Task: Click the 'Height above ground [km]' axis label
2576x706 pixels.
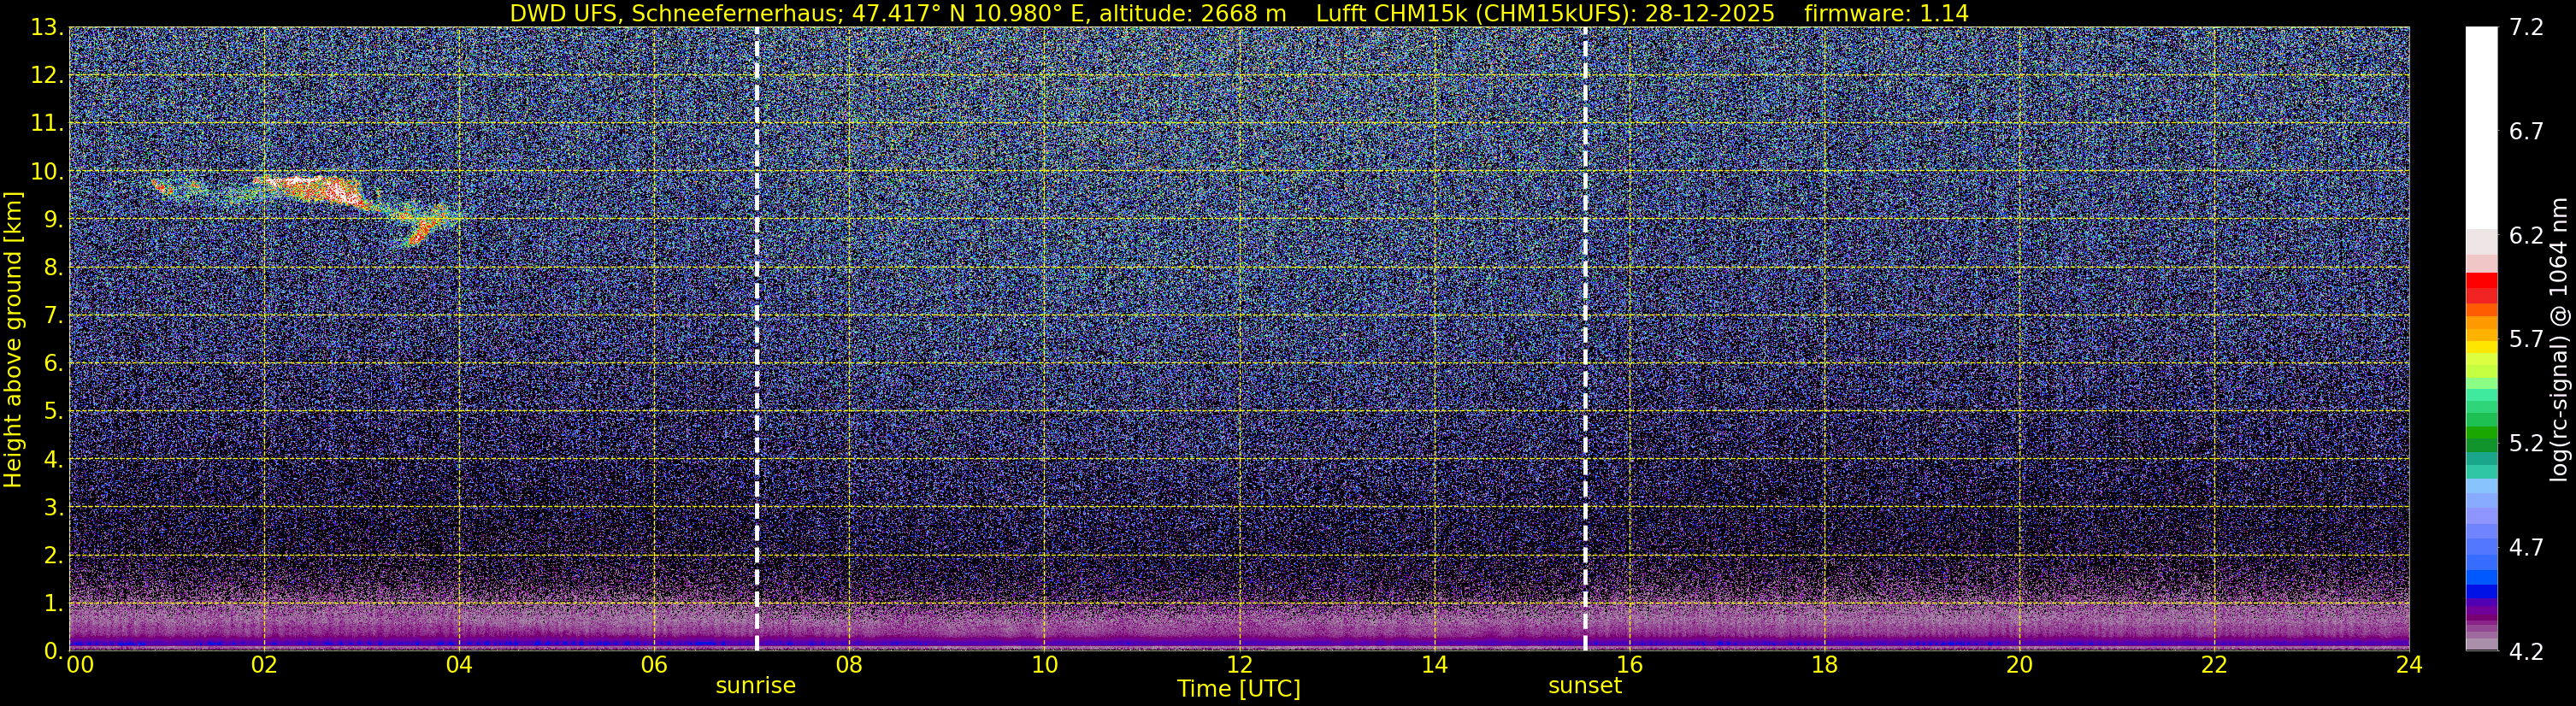Action: pyautogui.click(x=13, y=340)
